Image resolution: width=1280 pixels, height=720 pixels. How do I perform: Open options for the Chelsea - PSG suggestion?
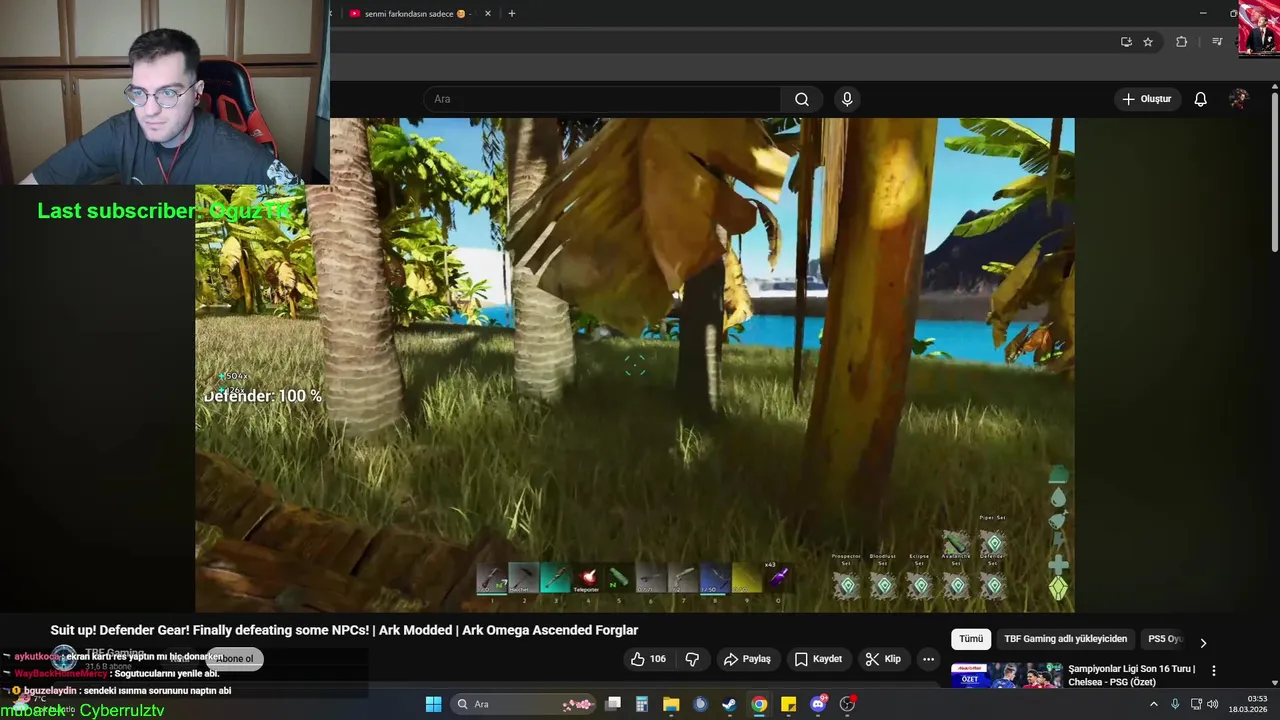pyautogui.click(x=1214, y=671)
